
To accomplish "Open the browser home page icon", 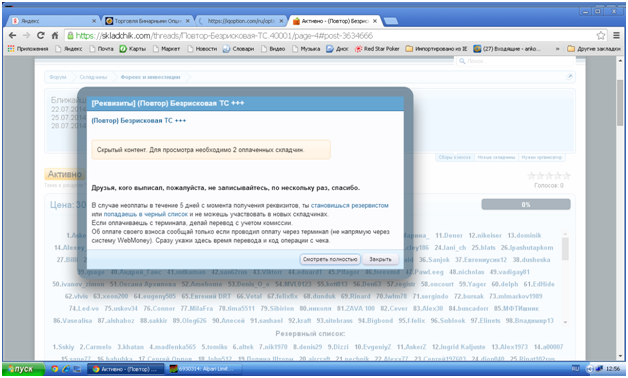I will tap(55, 36).
